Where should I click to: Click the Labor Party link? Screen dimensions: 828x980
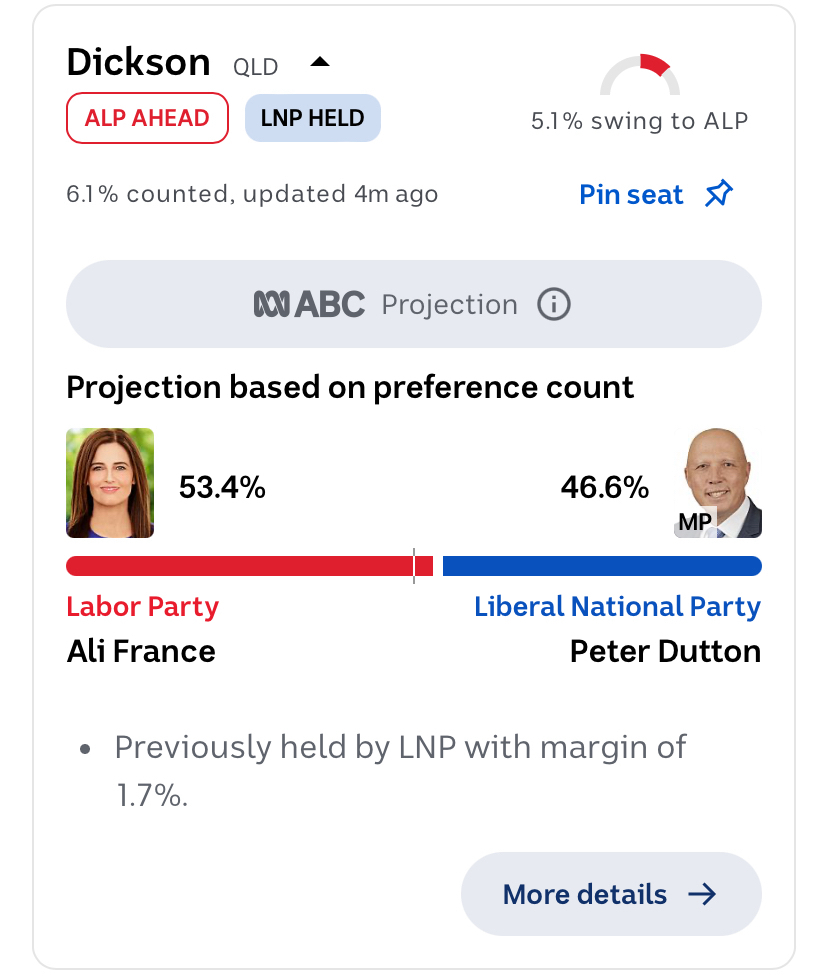[x=142, y=606]
